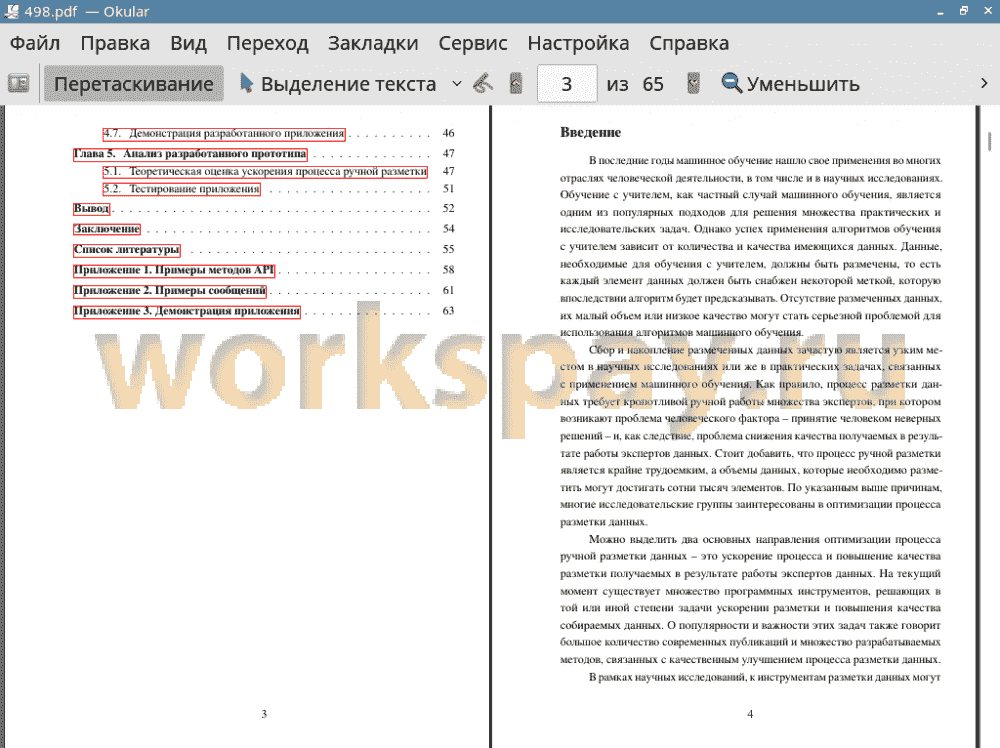This screenshot has height=748, width=1000.
Task: Follow link Приложение 2. Примеры сообщений
Action: point(170,291)
